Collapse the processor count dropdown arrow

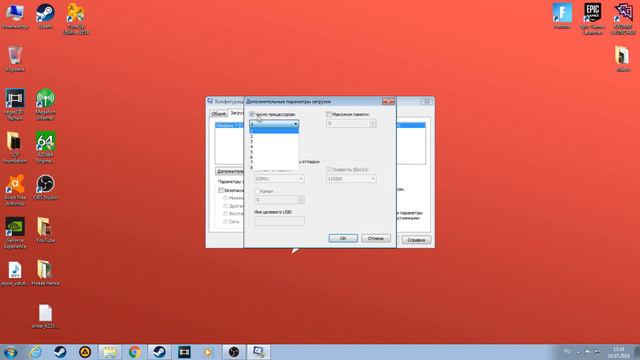click(296, 124)
